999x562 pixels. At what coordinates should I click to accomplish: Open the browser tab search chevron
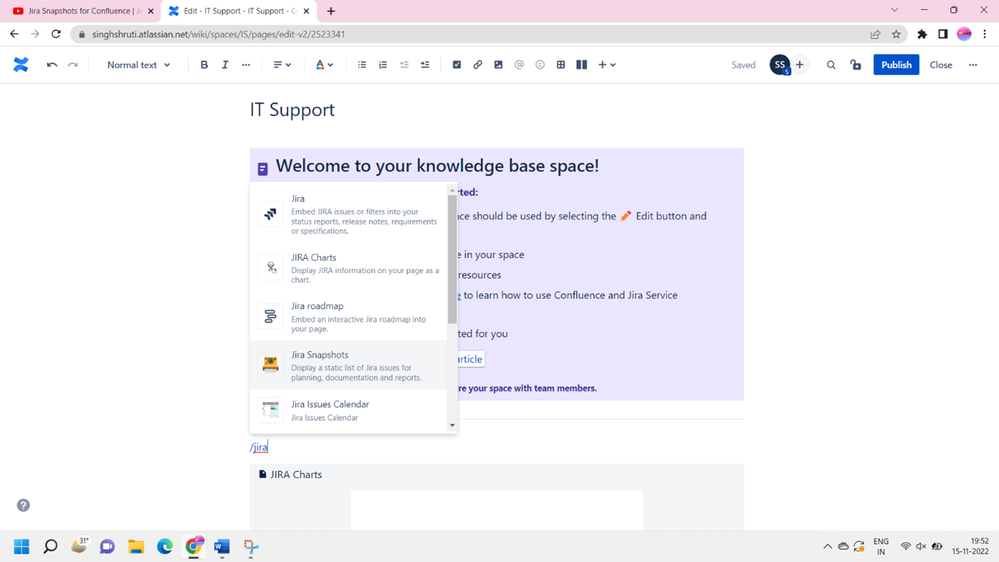[895, 10]
